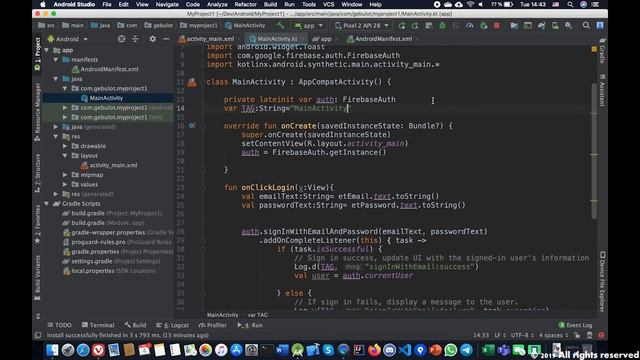Open the Terminal tool window
The width and height of the screenshot is (640, 360).
click(x=98, y=325)
